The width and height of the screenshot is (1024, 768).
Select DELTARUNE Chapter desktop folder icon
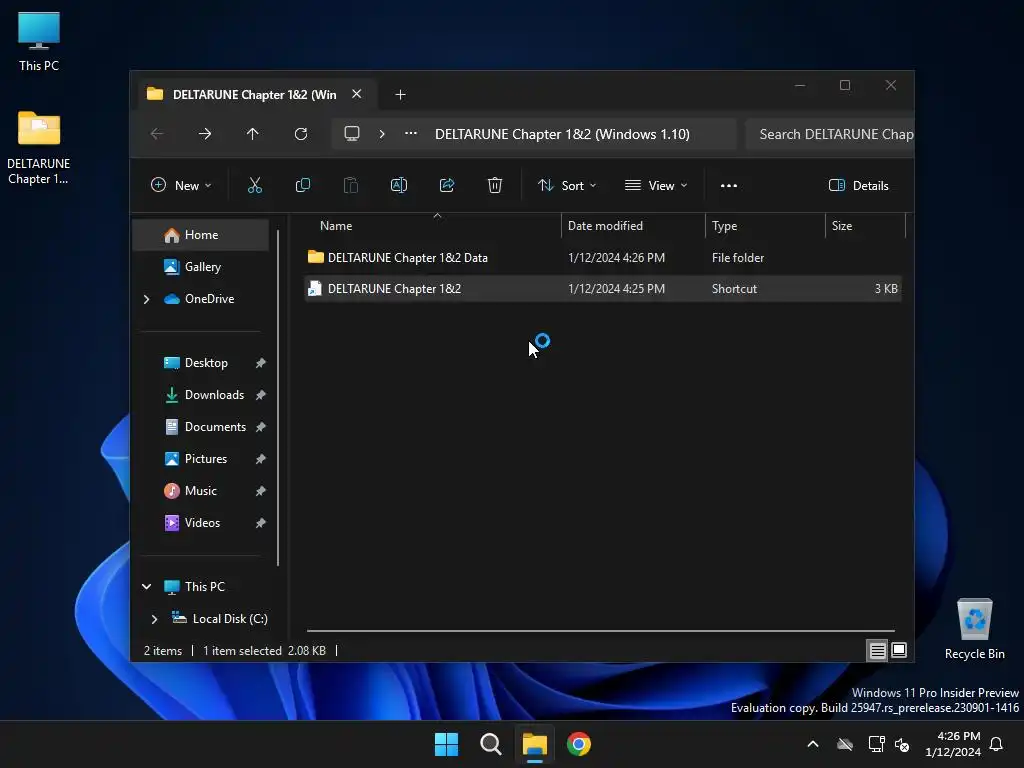(39, 148)
